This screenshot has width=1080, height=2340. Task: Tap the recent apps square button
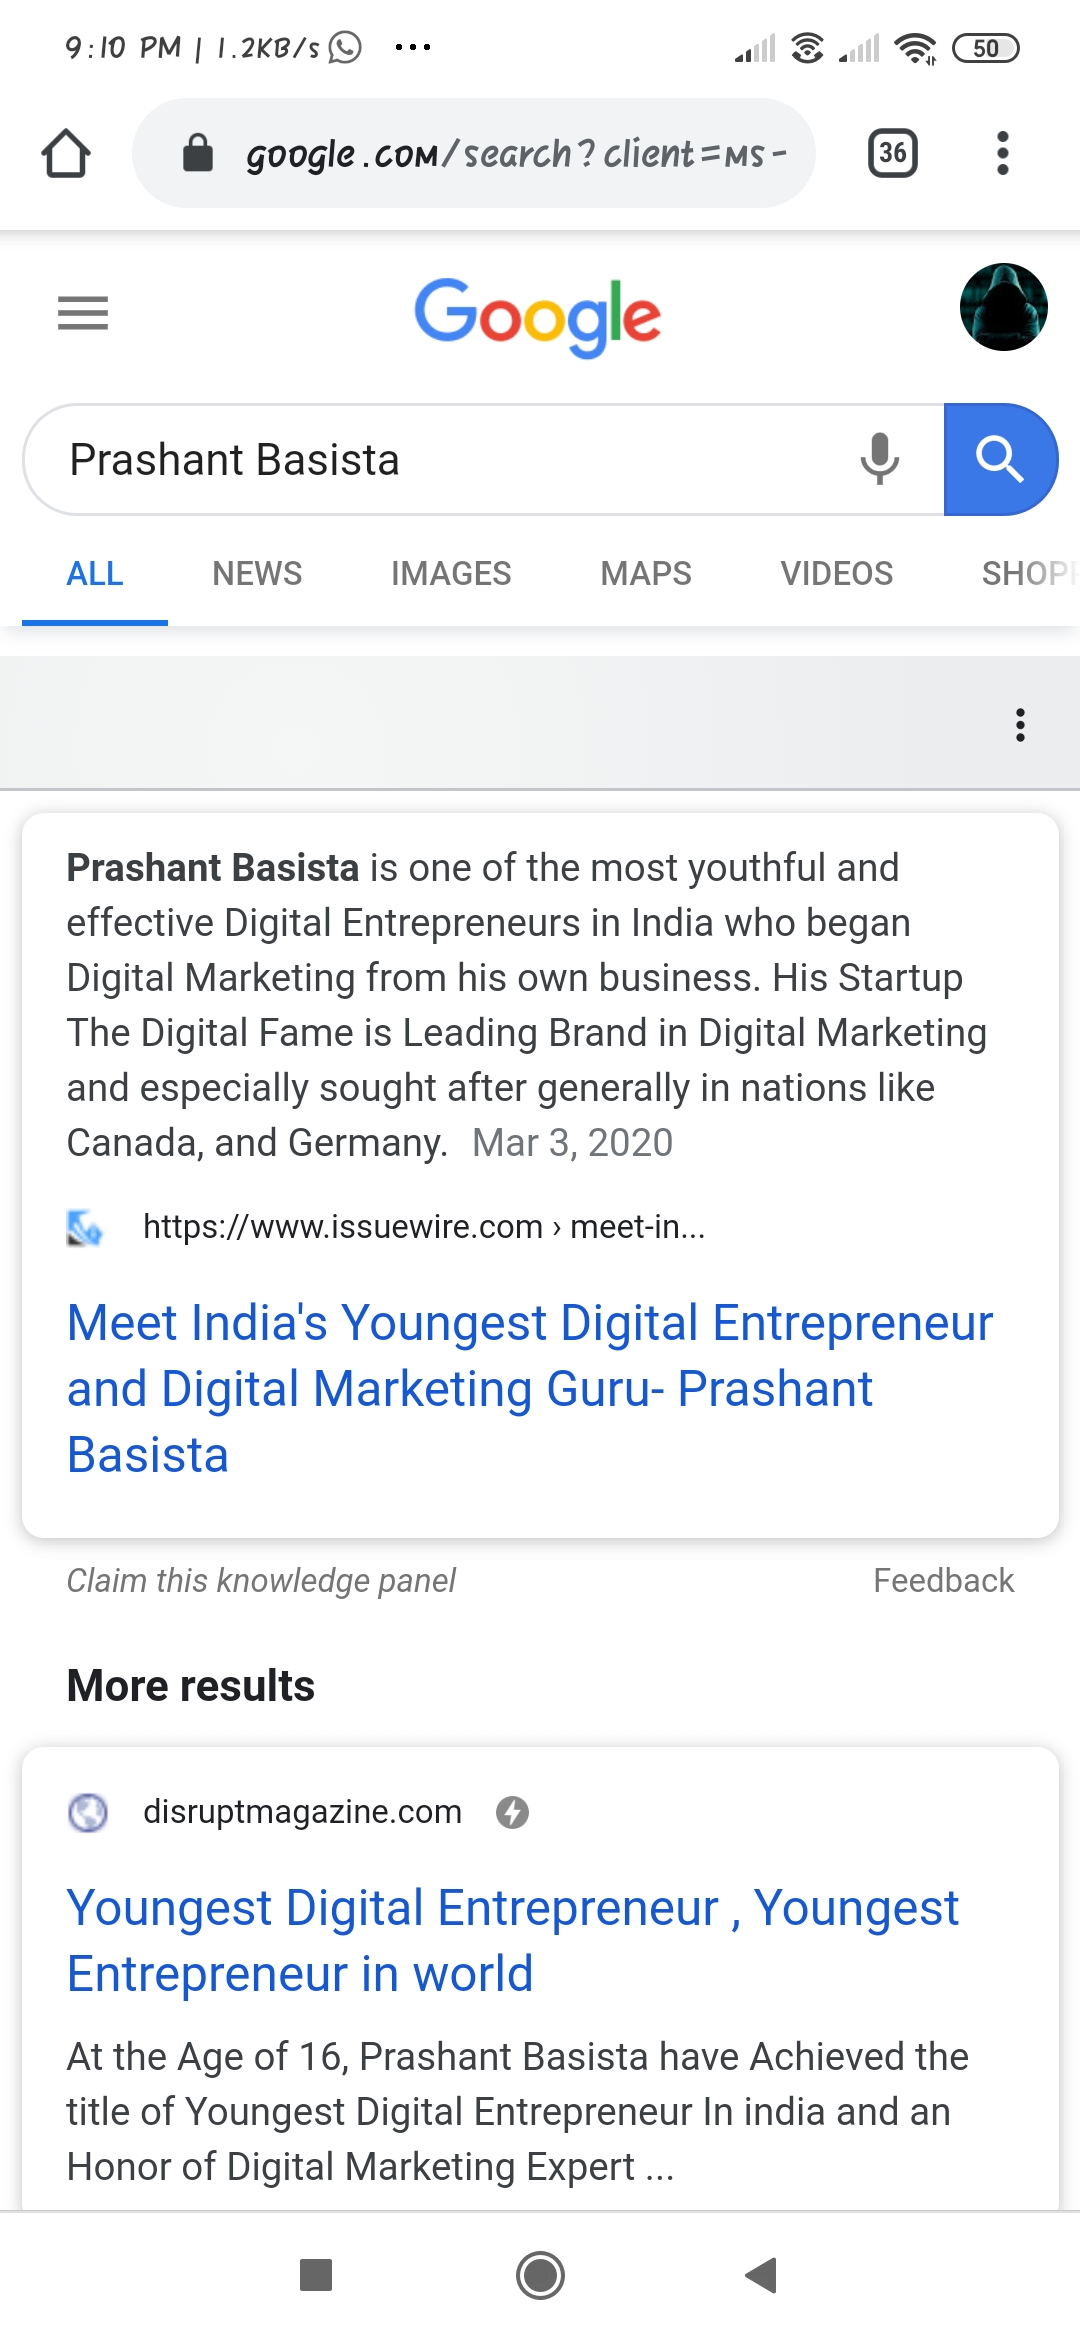(316, 2275)
